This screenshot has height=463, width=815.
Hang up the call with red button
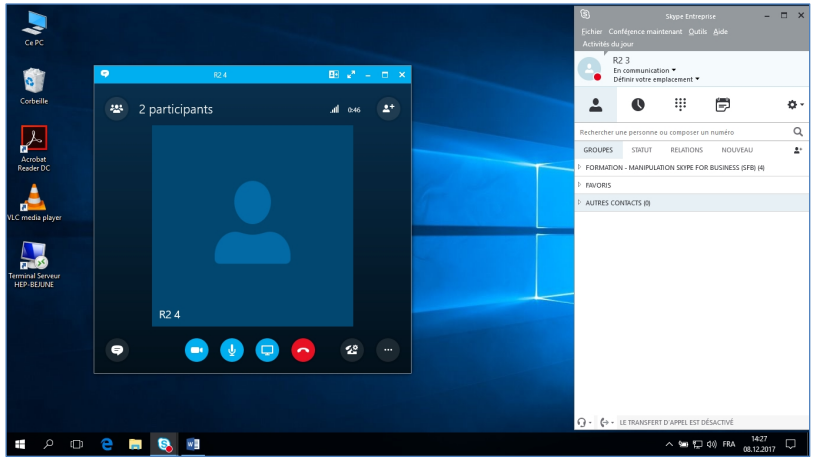click(303, 350)
